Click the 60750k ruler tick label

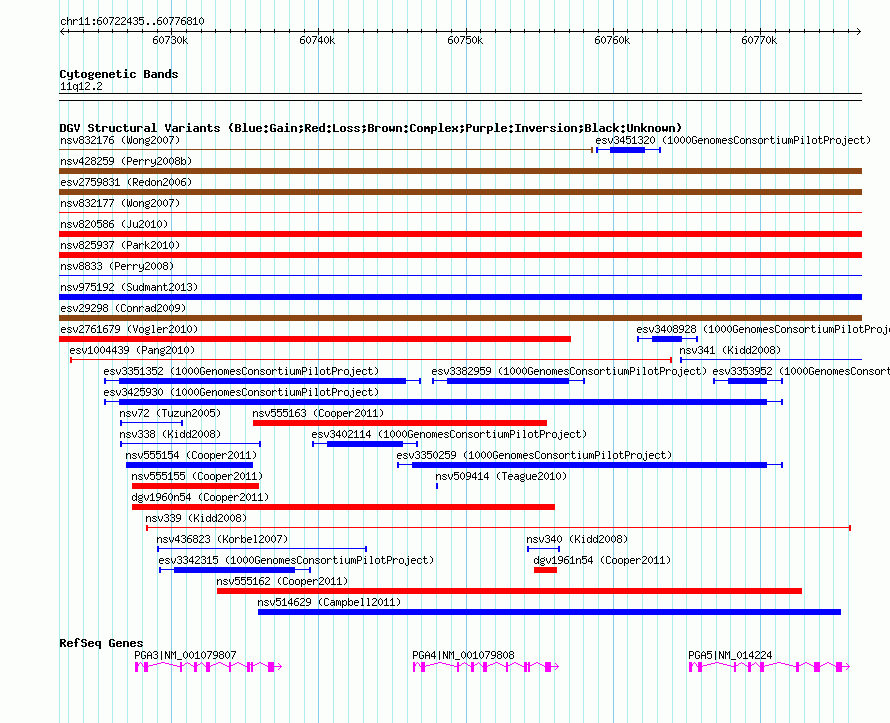tap(465, 40)
